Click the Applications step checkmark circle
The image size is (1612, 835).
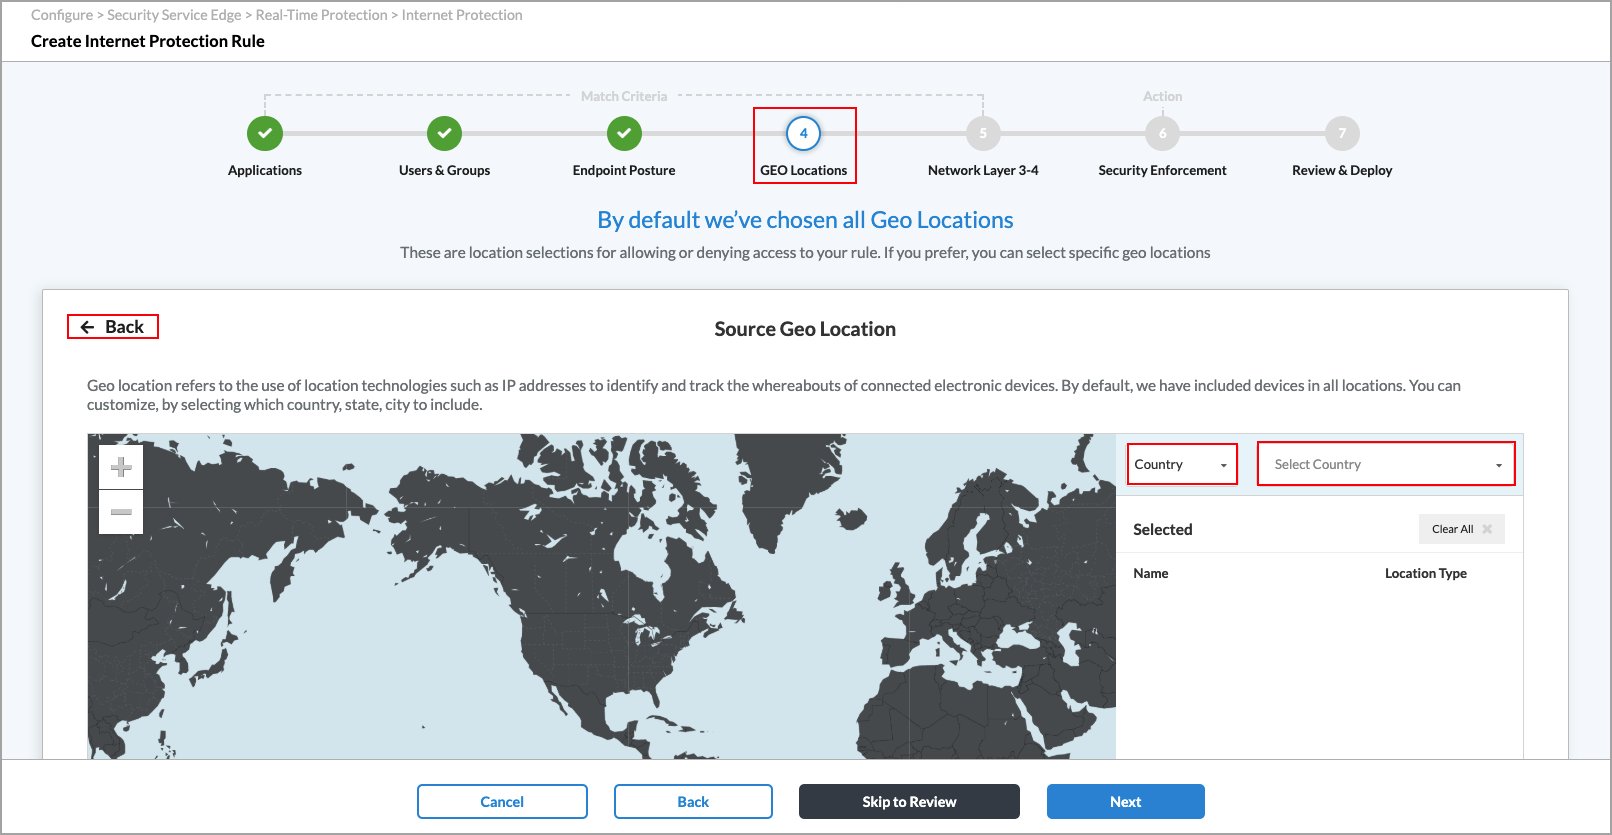click(x=265, y=133)
